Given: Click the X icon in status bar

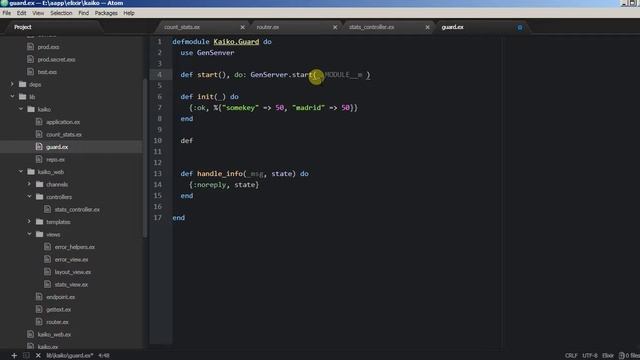Looking at the screenshot, I should click(x=38, y=356).
